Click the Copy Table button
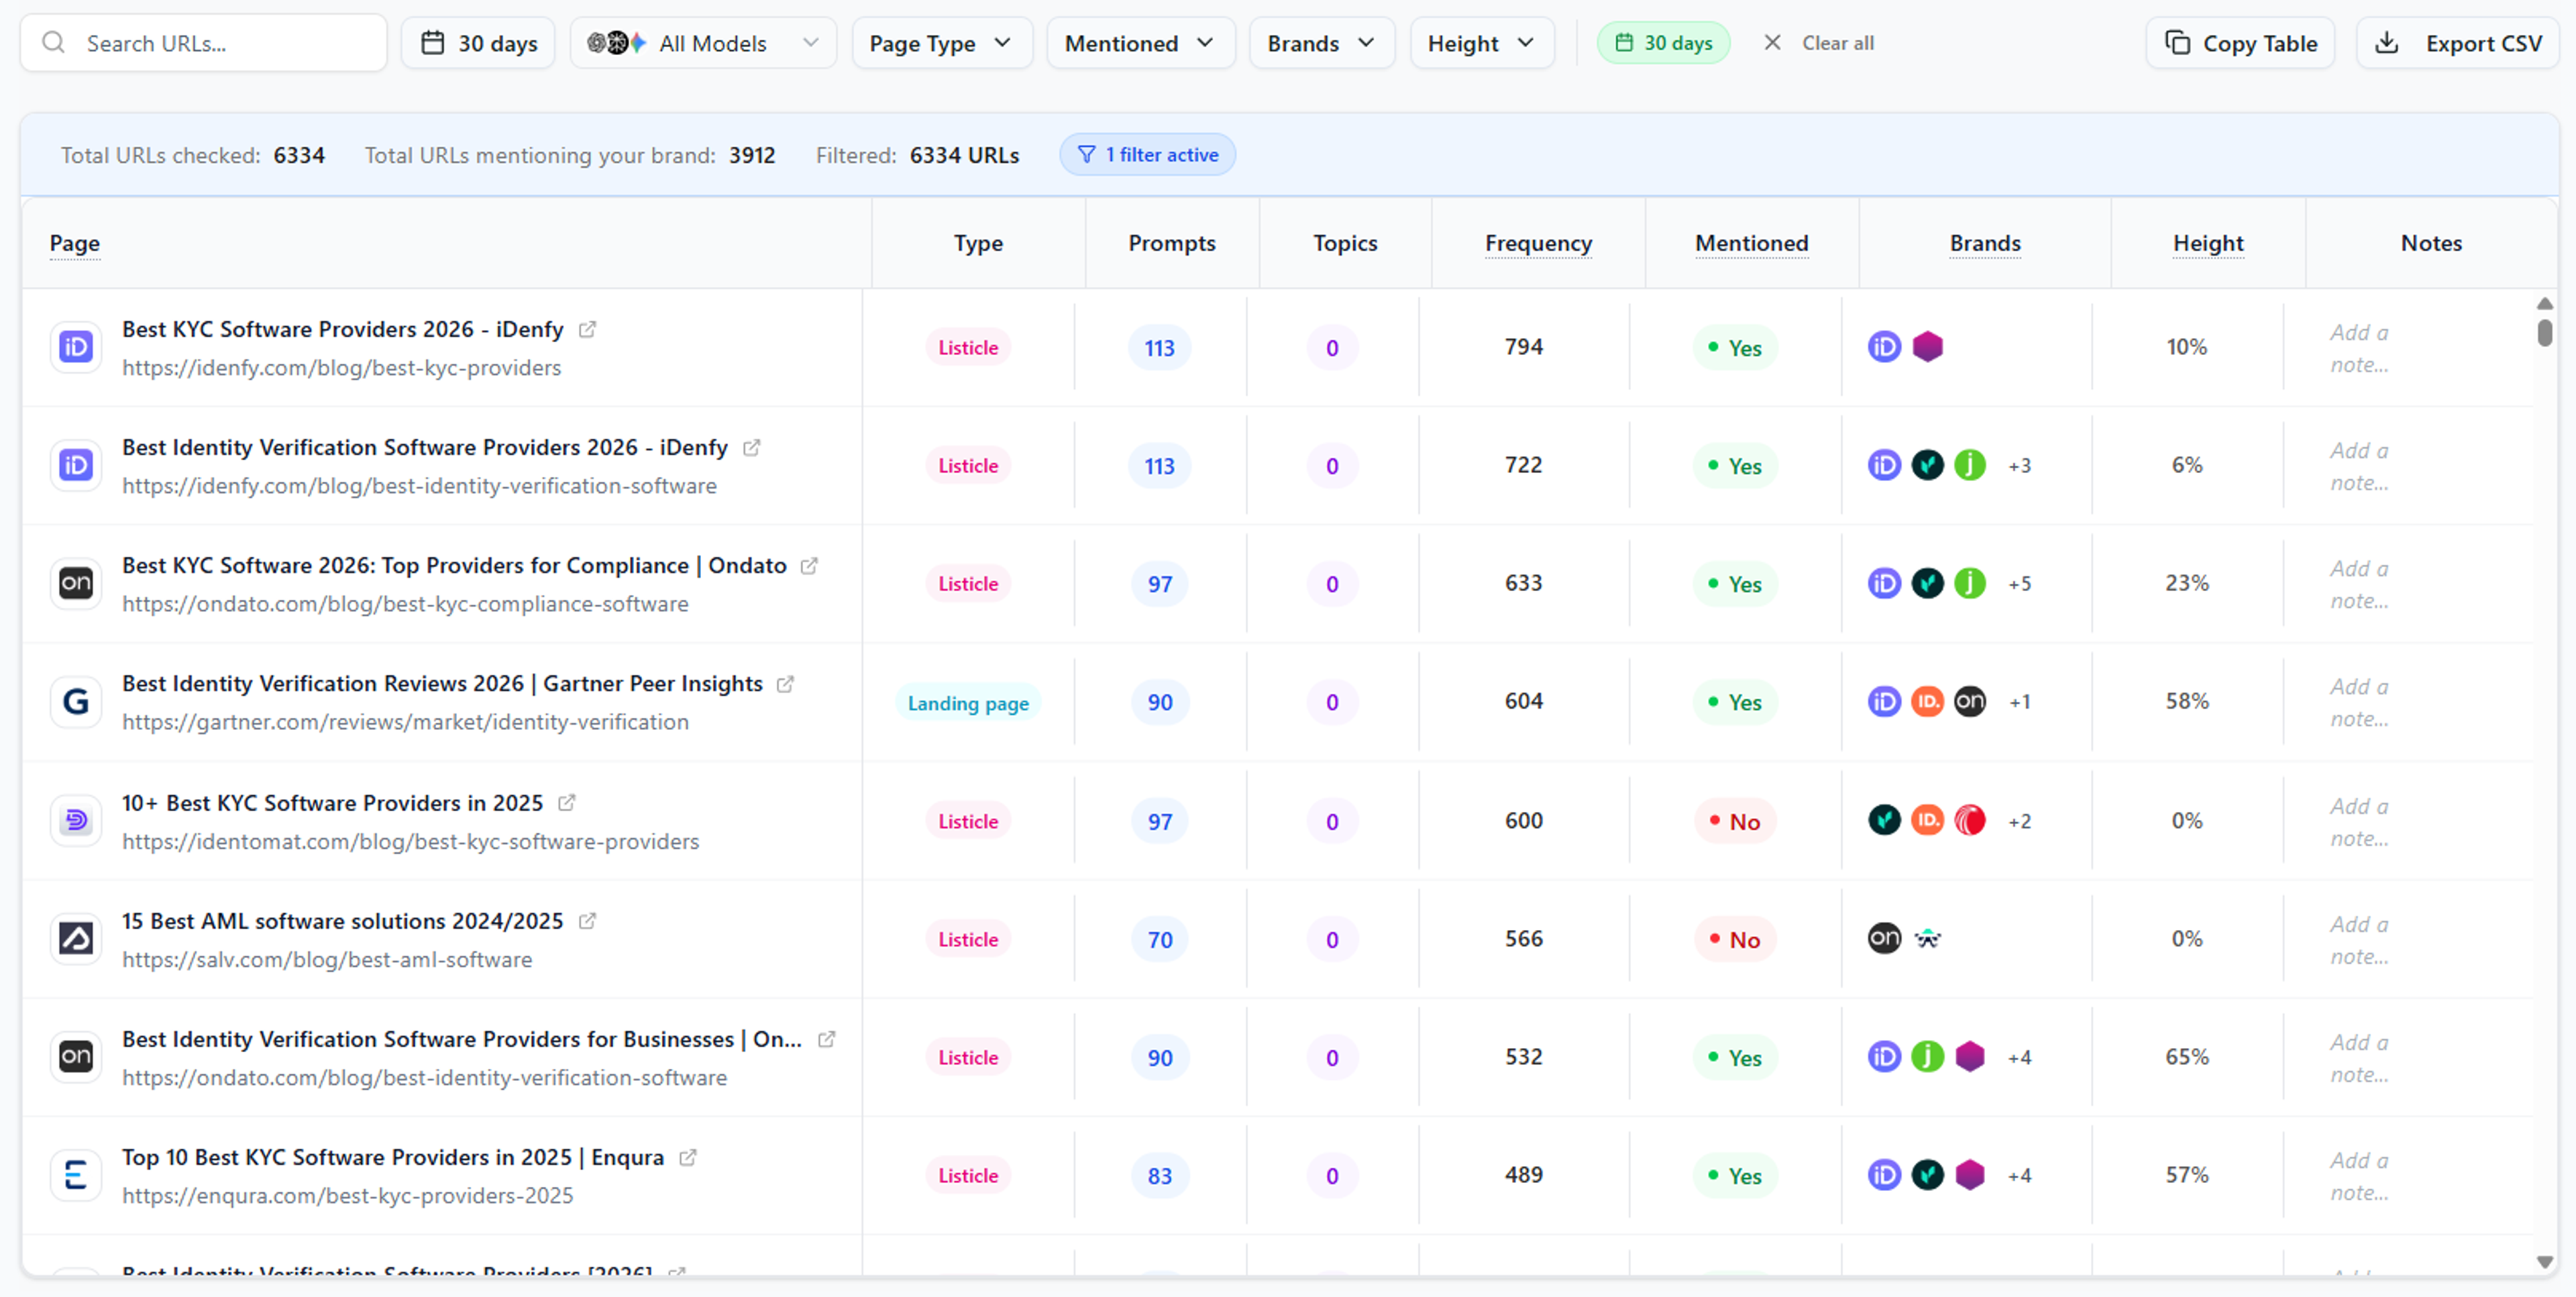 pyautogui.click(x=2240, y=43)
